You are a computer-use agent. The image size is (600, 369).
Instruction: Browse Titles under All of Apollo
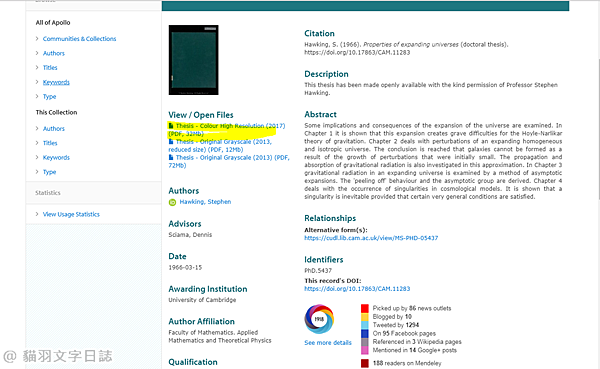click(x=50, y=68)
